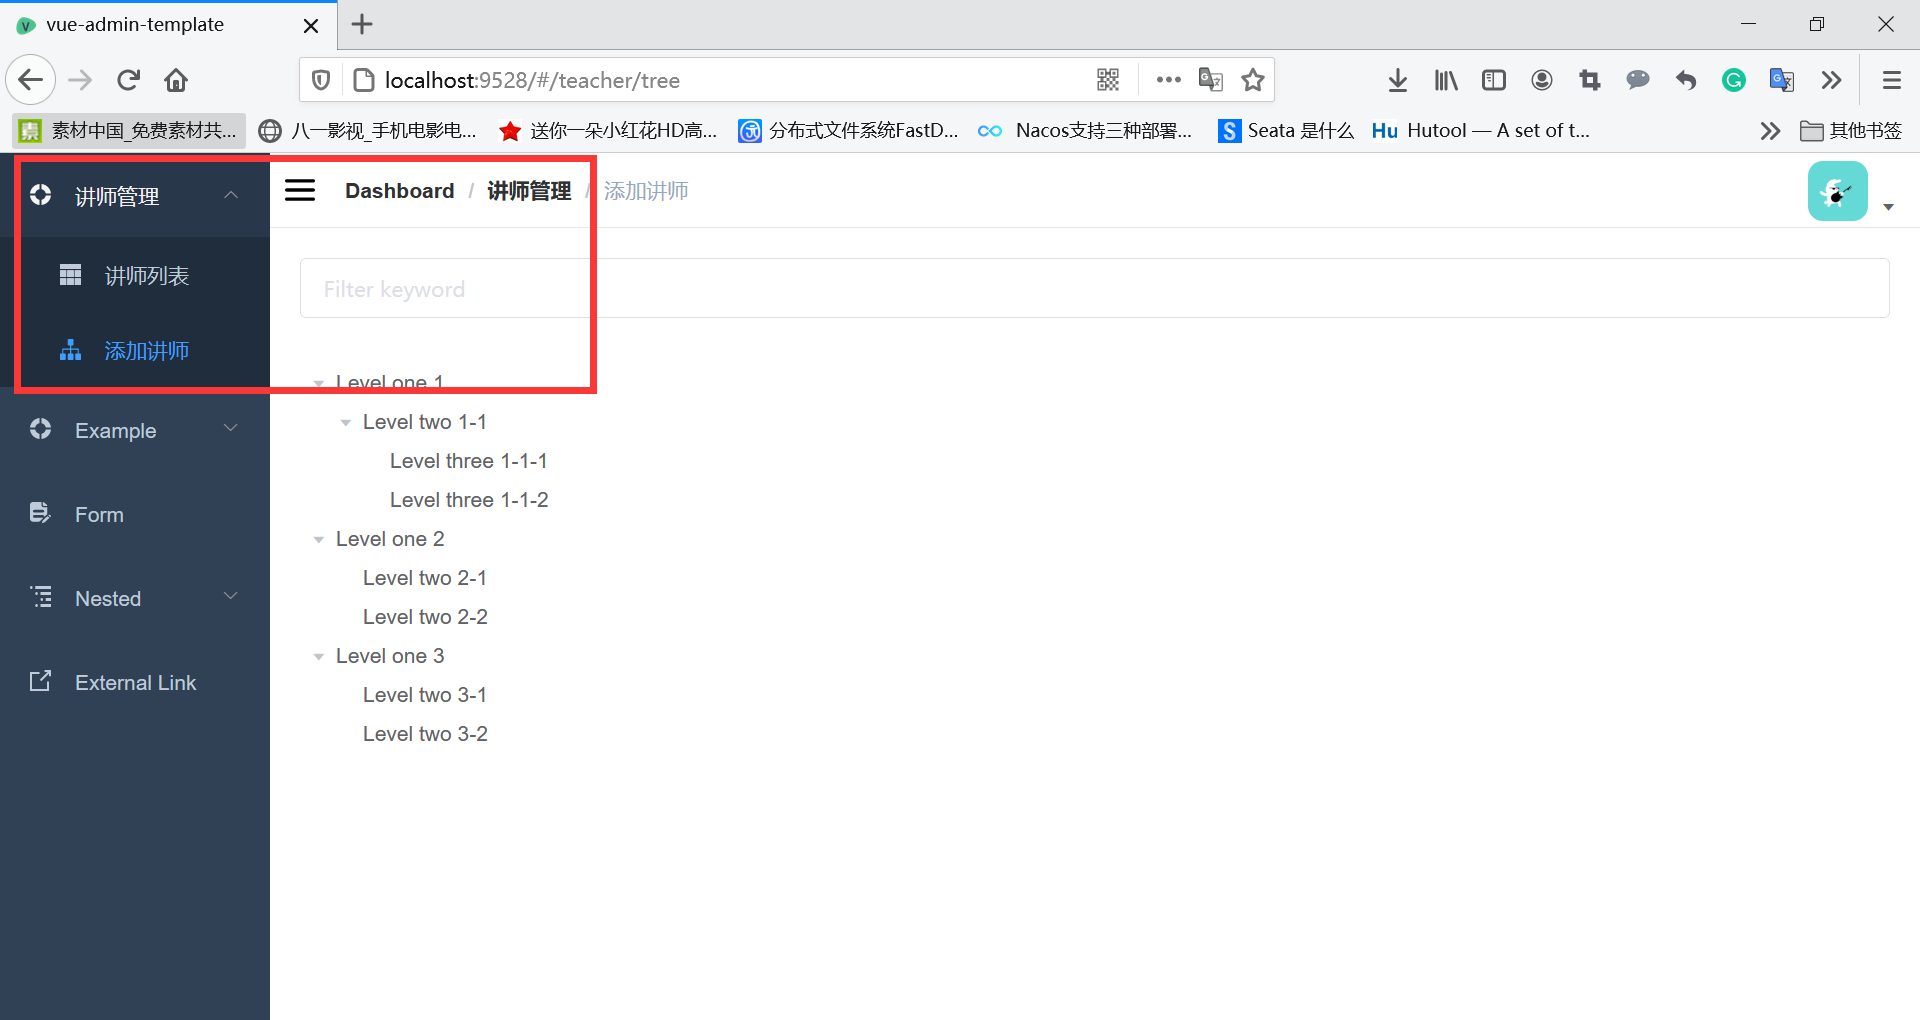The image size is (1920, 1020).
Task: Open the 分布式文件系统FastD bookmark
Action: coord(849,130)
